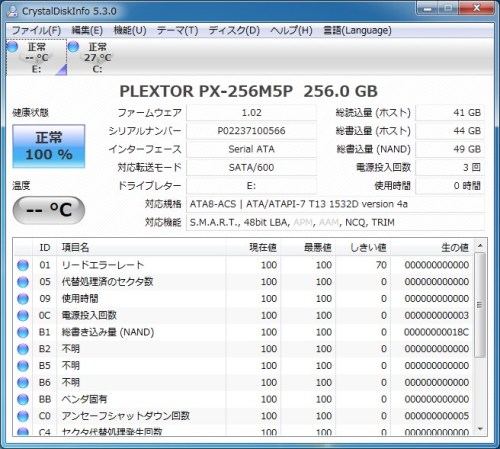Click status orb for row 09 使用時間
Screen dimensions: 500x449
(x=23, y=299)
